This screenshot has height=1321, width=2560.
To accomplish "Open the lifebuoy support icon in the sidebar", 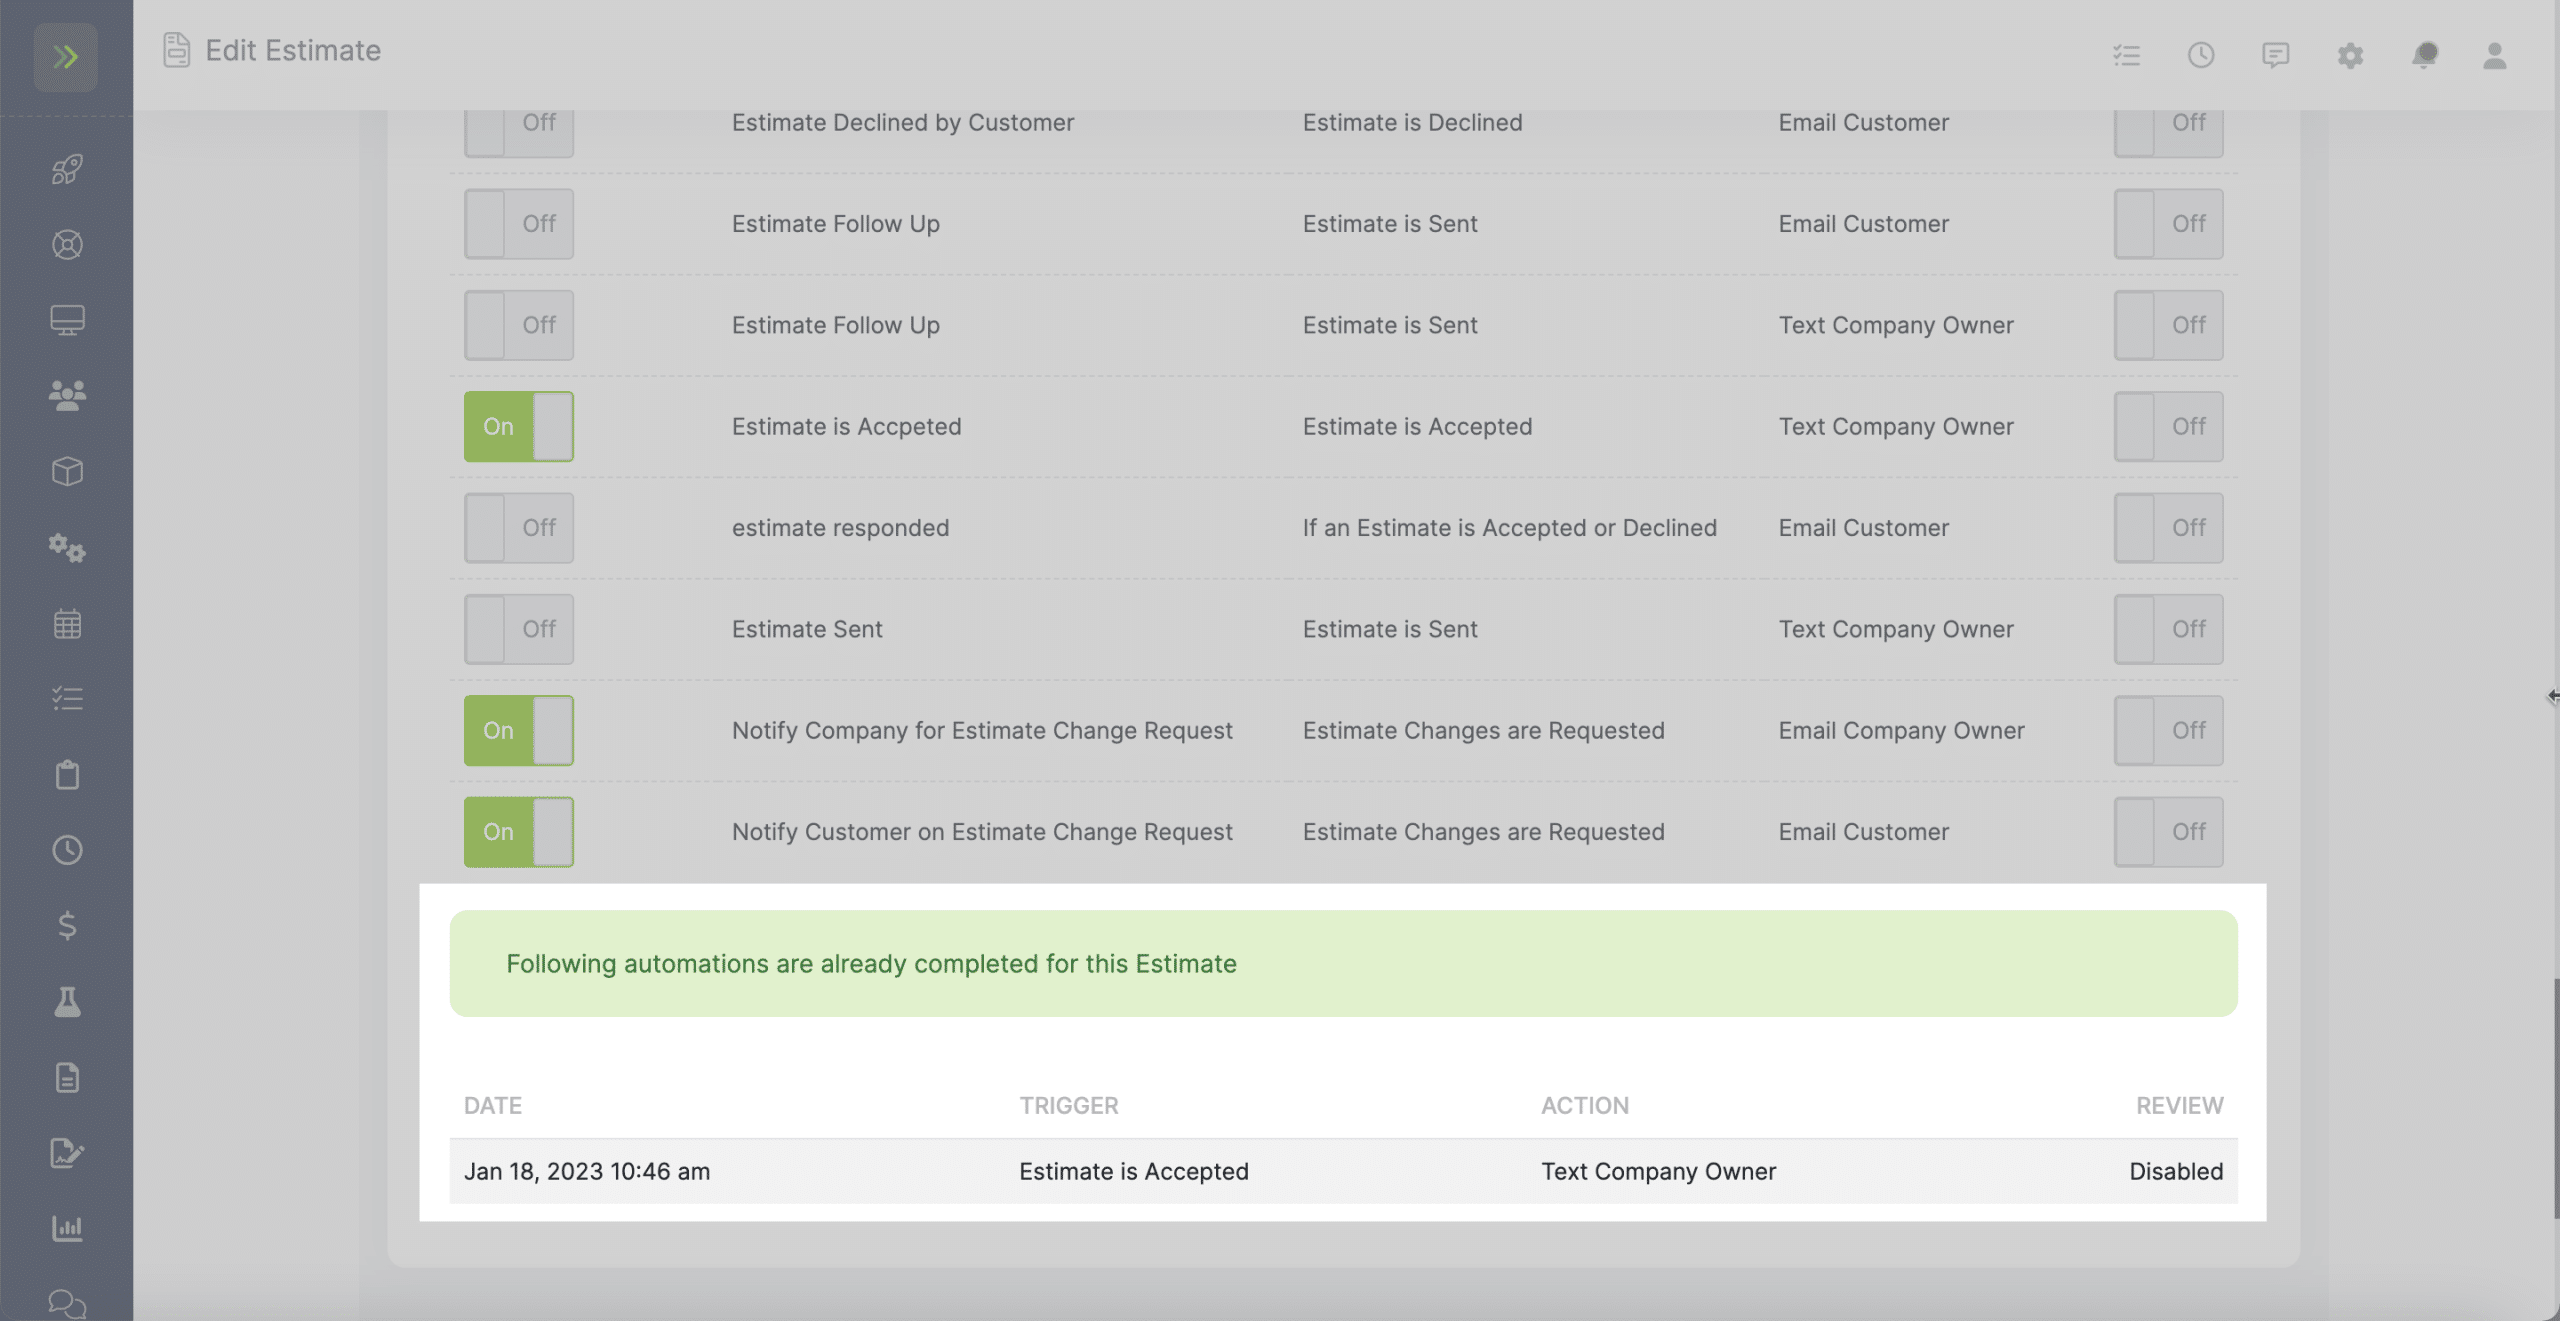I will (x=67, y=245).
